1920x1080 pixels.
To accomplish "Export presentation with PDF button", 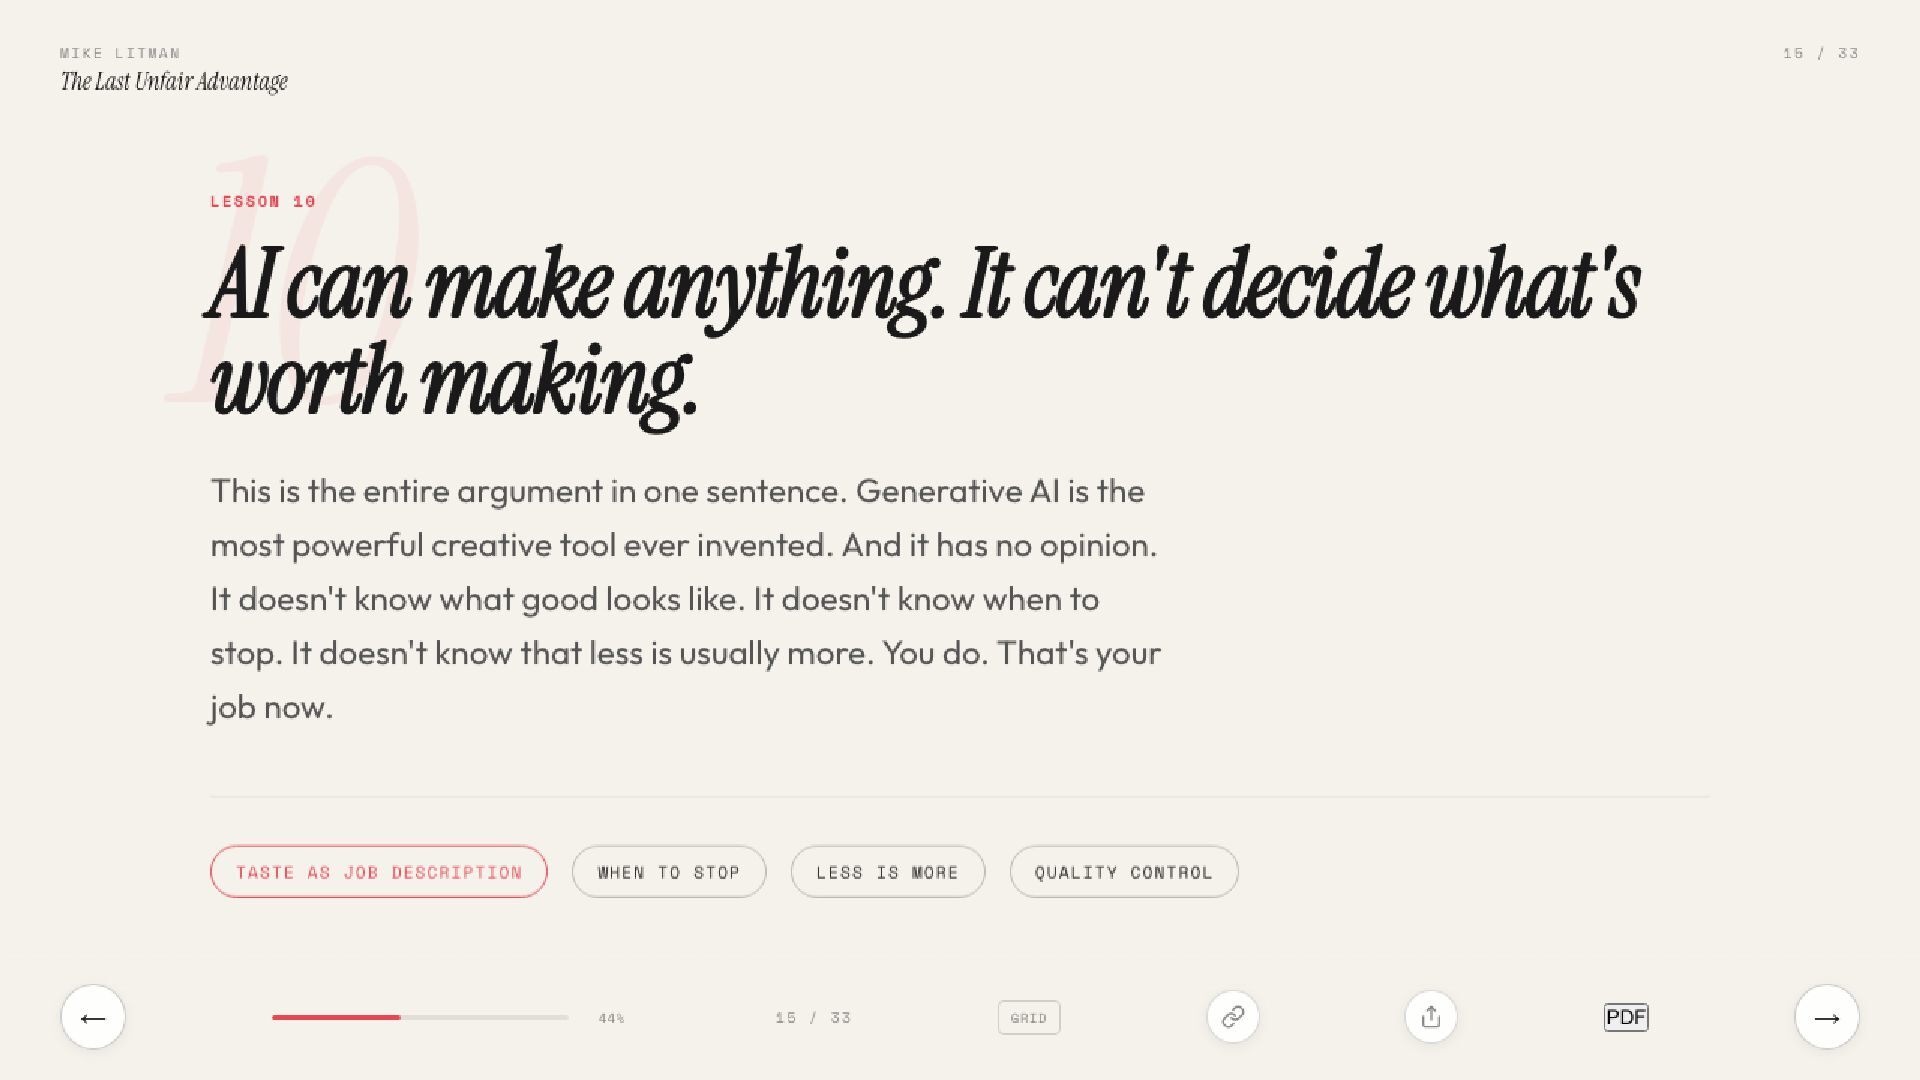I will click(x=1626, y=1017).
